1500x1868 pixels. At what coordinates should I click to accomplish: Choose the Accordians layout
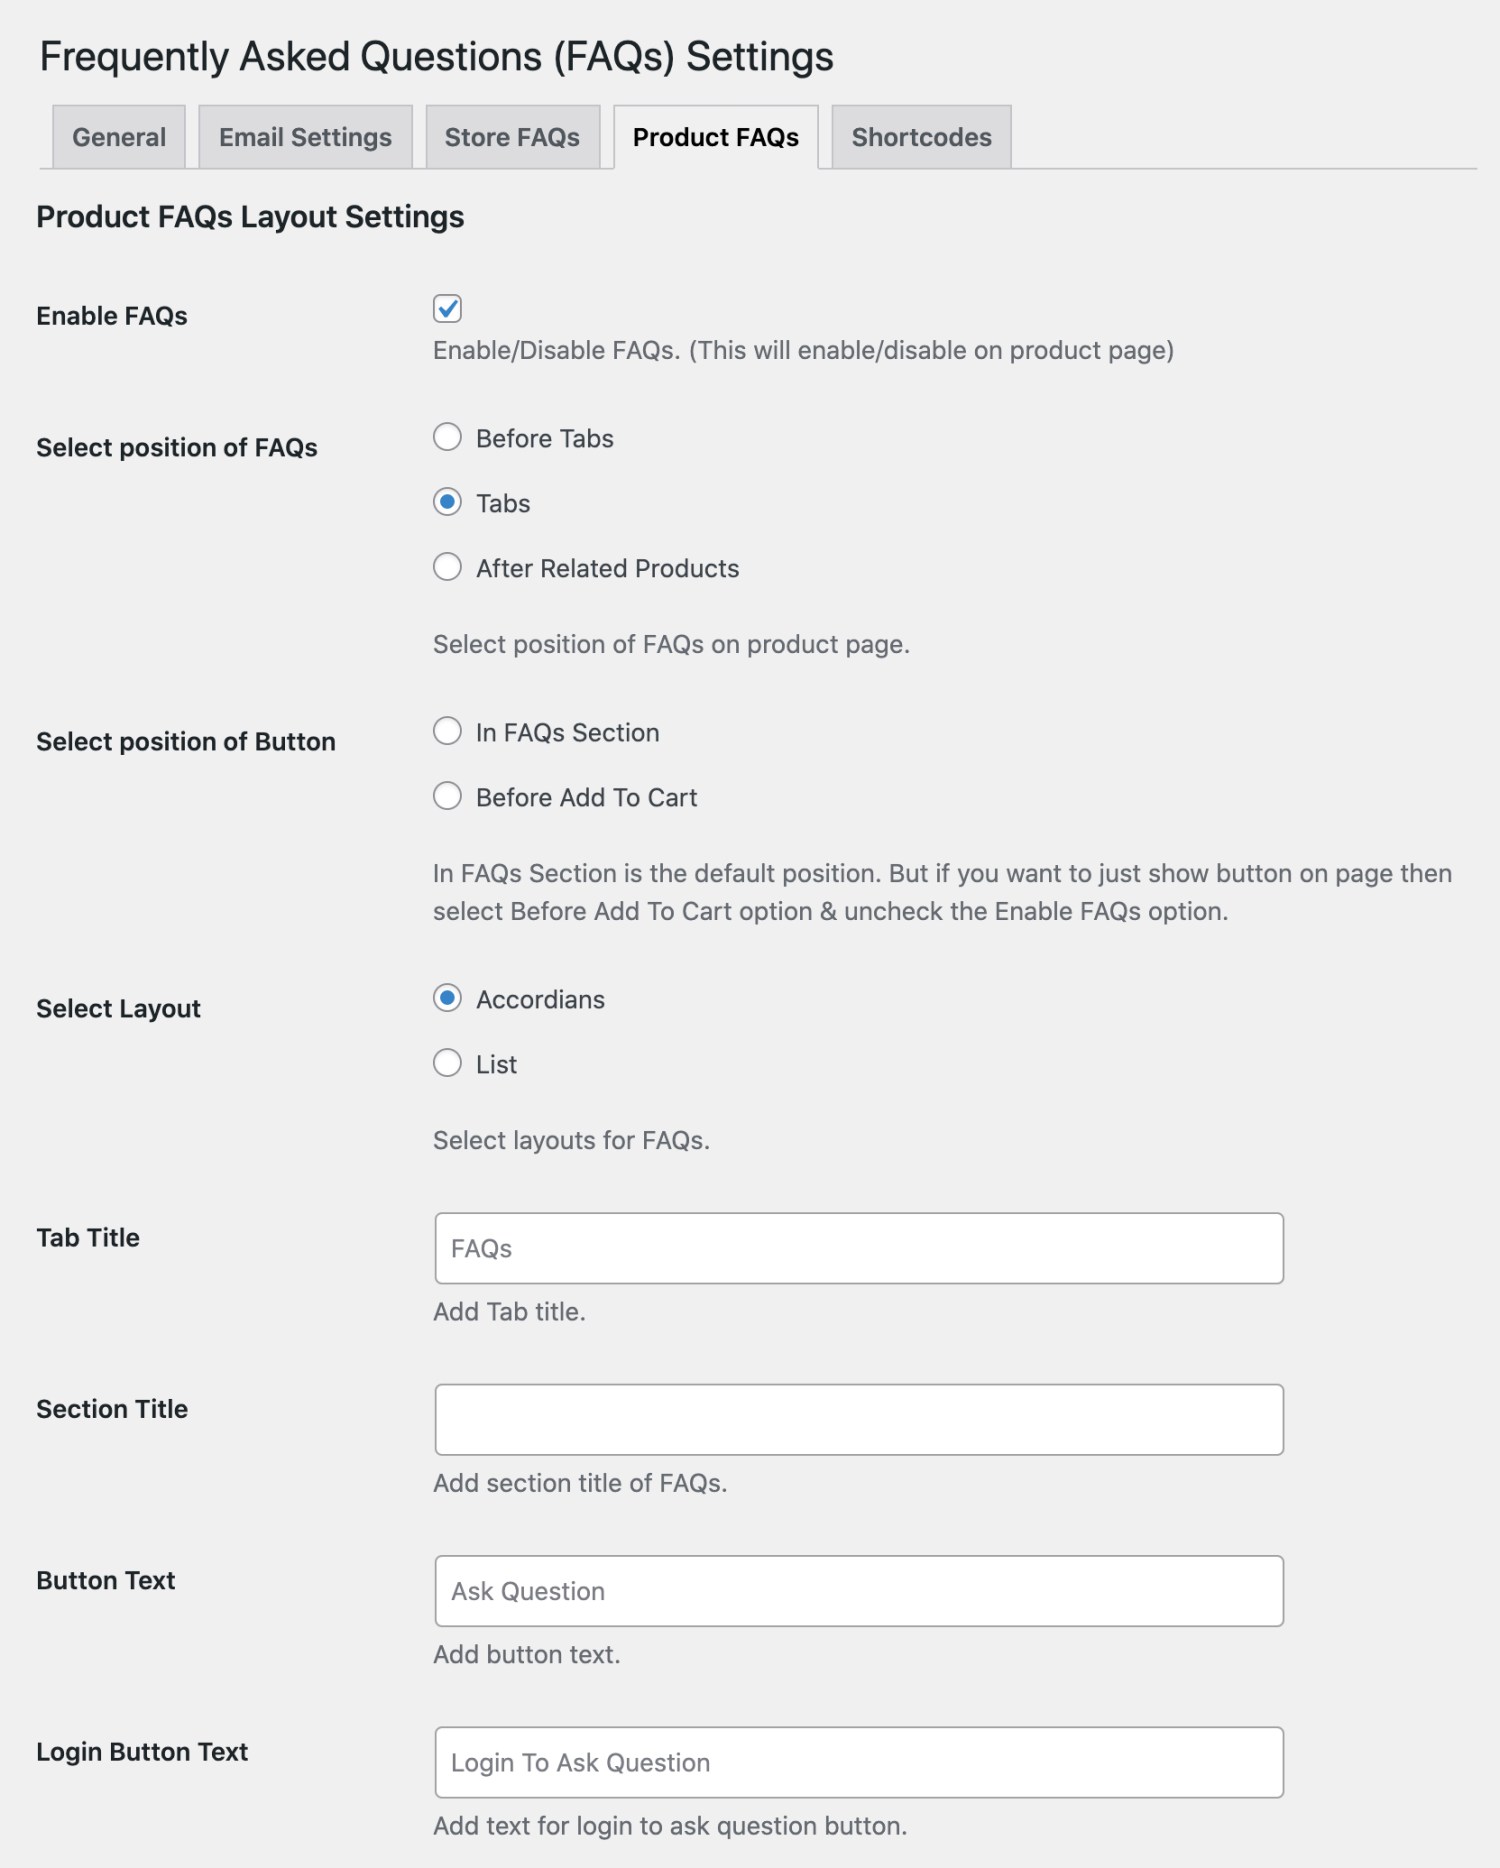pos(447,998)
